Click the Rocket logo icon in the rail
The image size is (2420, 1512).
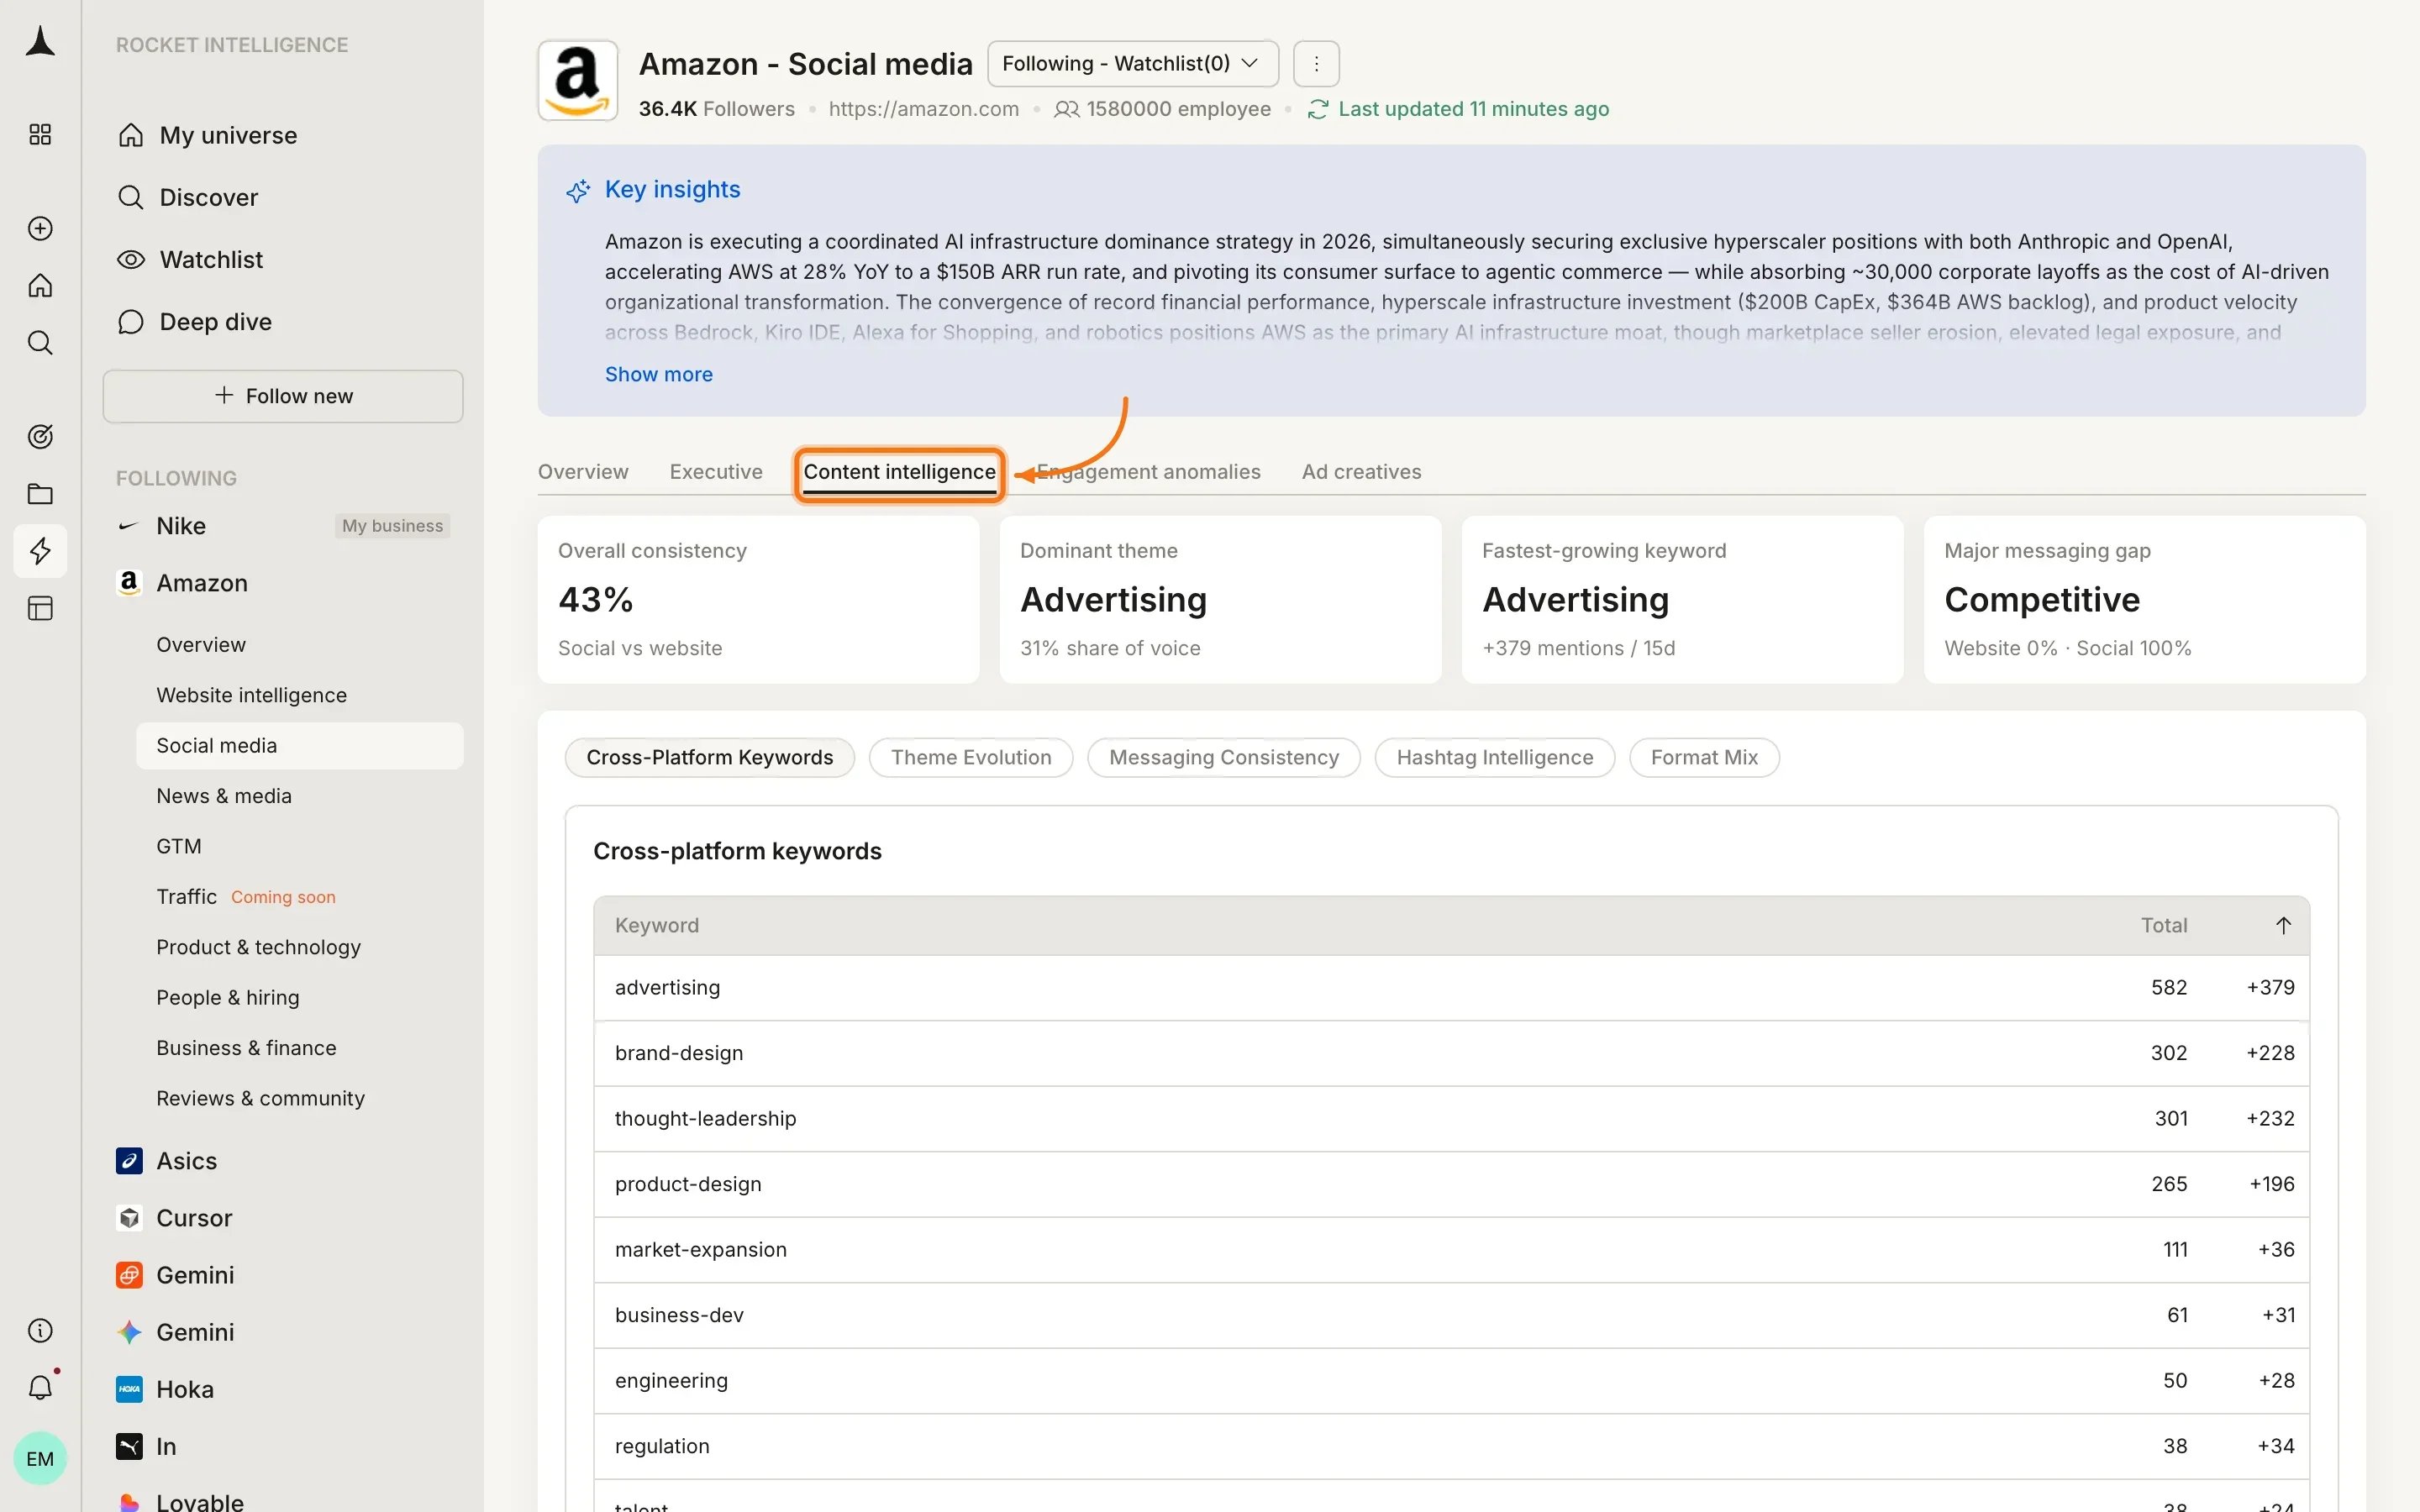(40, 42)
